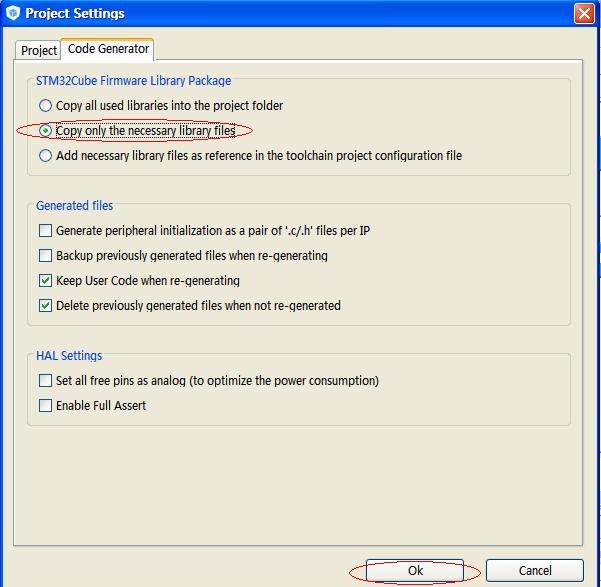Image resolution: width=601 pixels, height=587 pixels.
Task: Select Copy all used libraries radio option
Action: coord(45,105)
